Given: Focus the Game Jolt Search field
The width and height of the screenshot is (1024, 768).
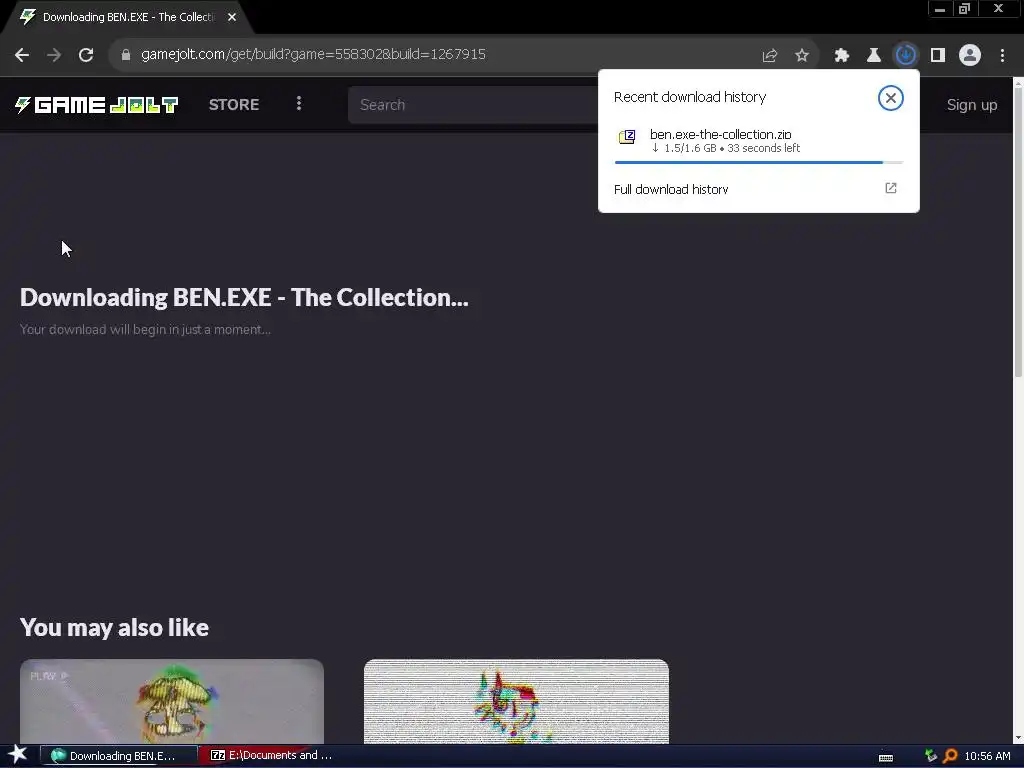Looking at the screenshot, I should (x=473, y=104).
